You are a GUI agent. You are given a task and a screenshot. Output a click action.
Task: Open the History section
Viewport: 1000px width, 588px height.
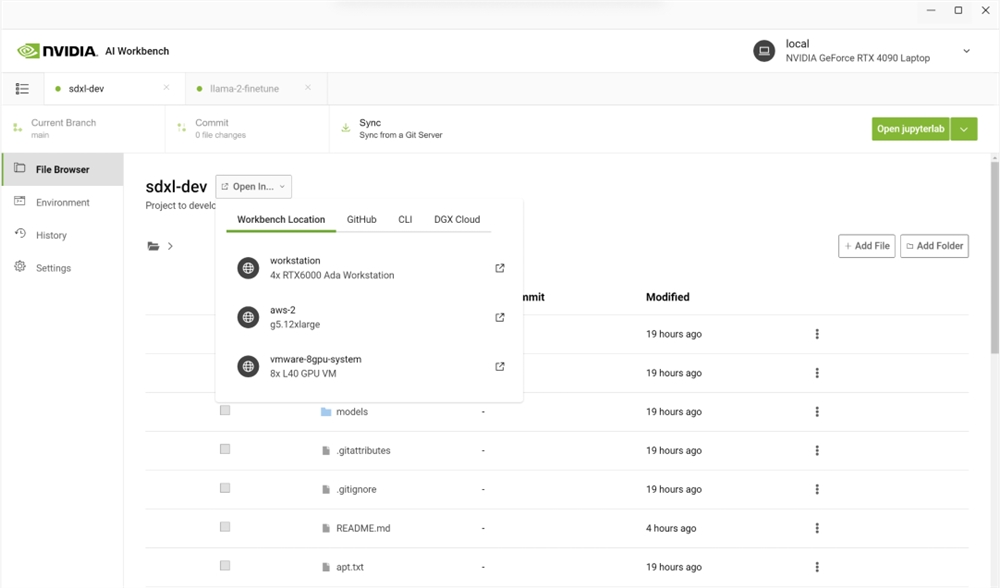click(x=62, y=235)
